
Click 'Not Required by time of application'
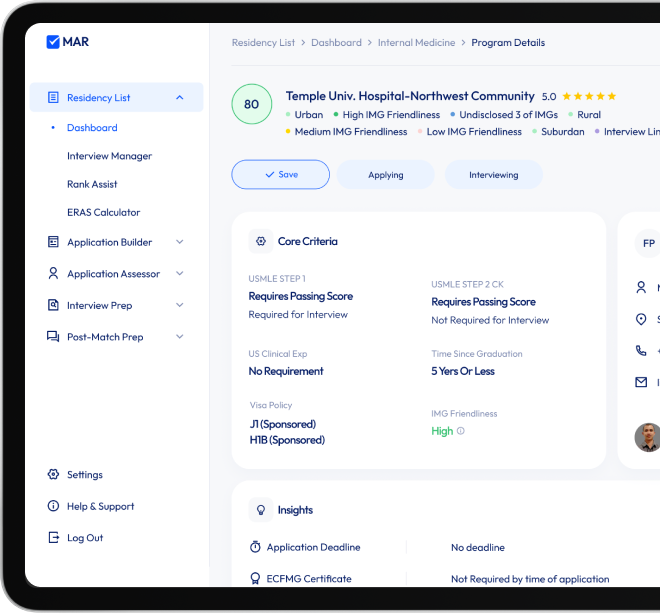pyautogui.click(x=530, y=579)
